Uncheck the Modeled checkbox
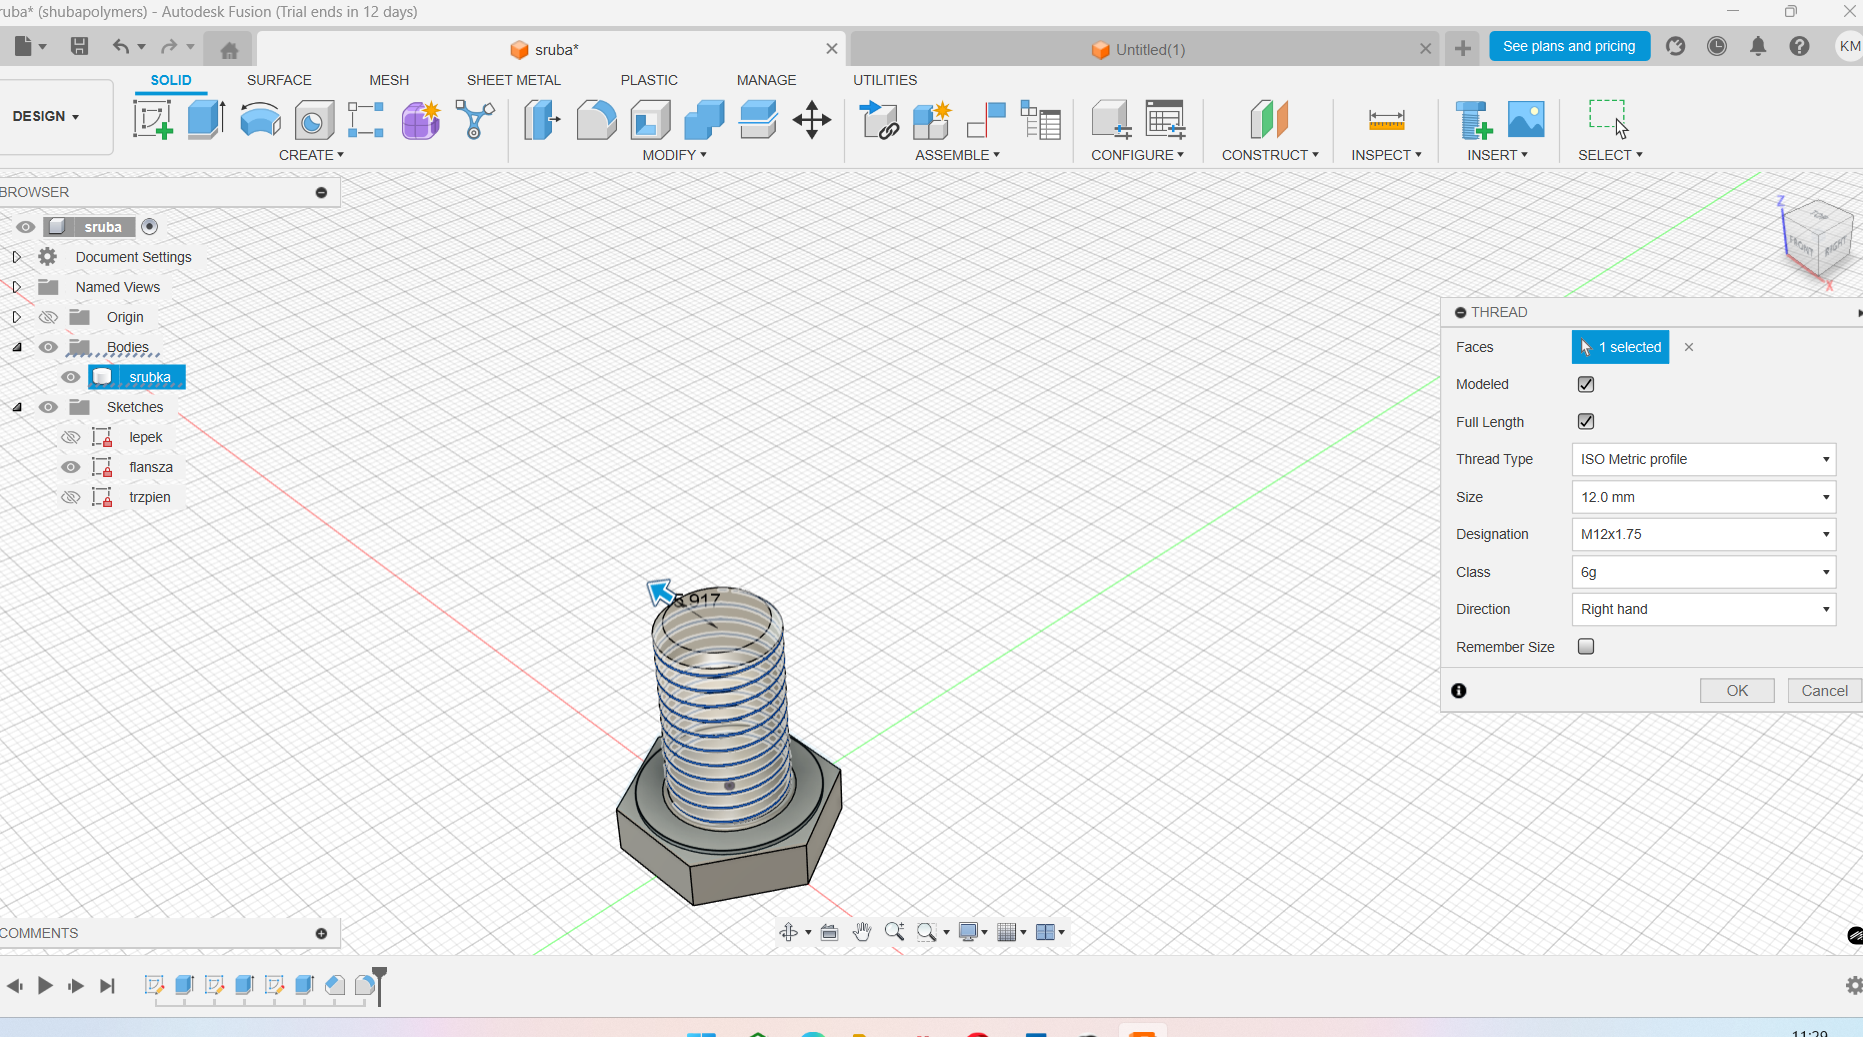 pyautogui.click(x=1586, y=384)
